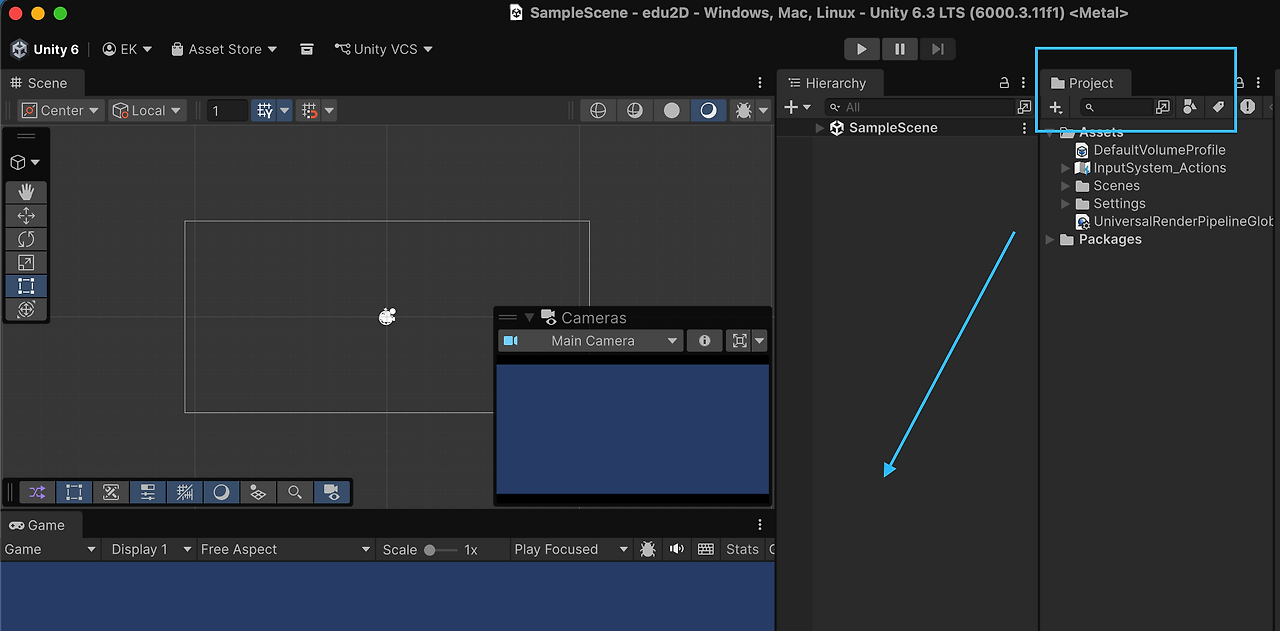Click Search by Type icon in Project
The width and height of the screenshot is (1280, 631).
(1190, 107)
